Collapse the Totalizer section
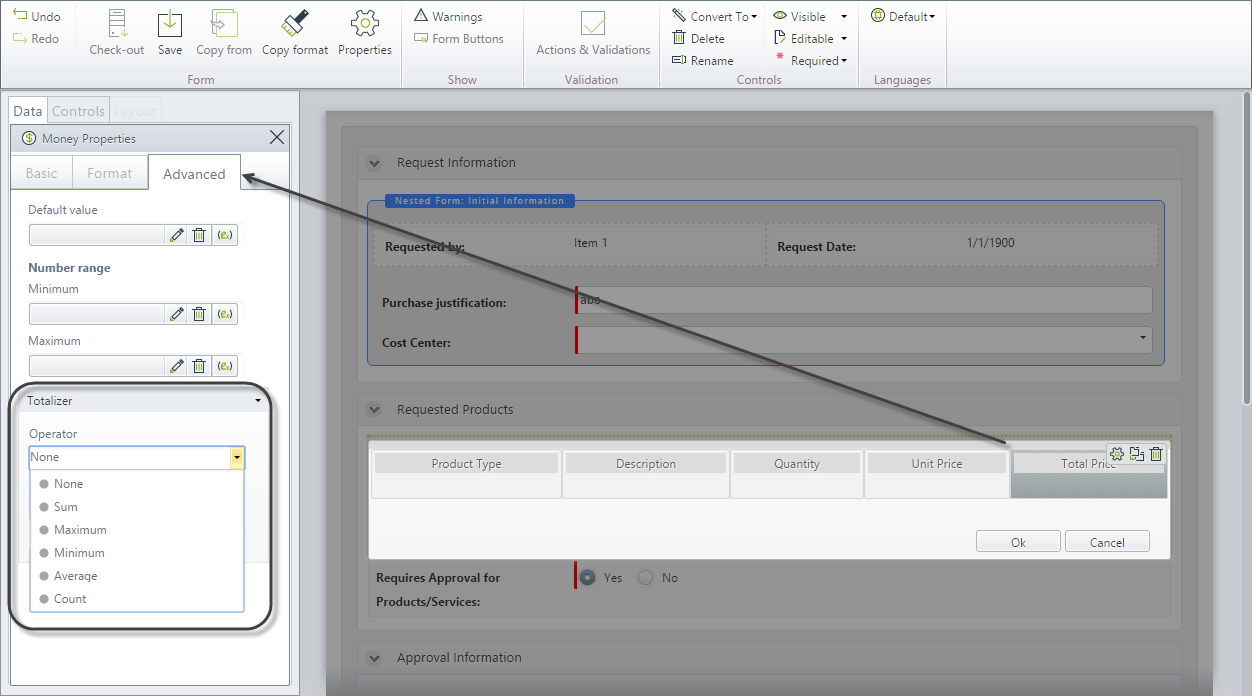 (x=258, y=401)
